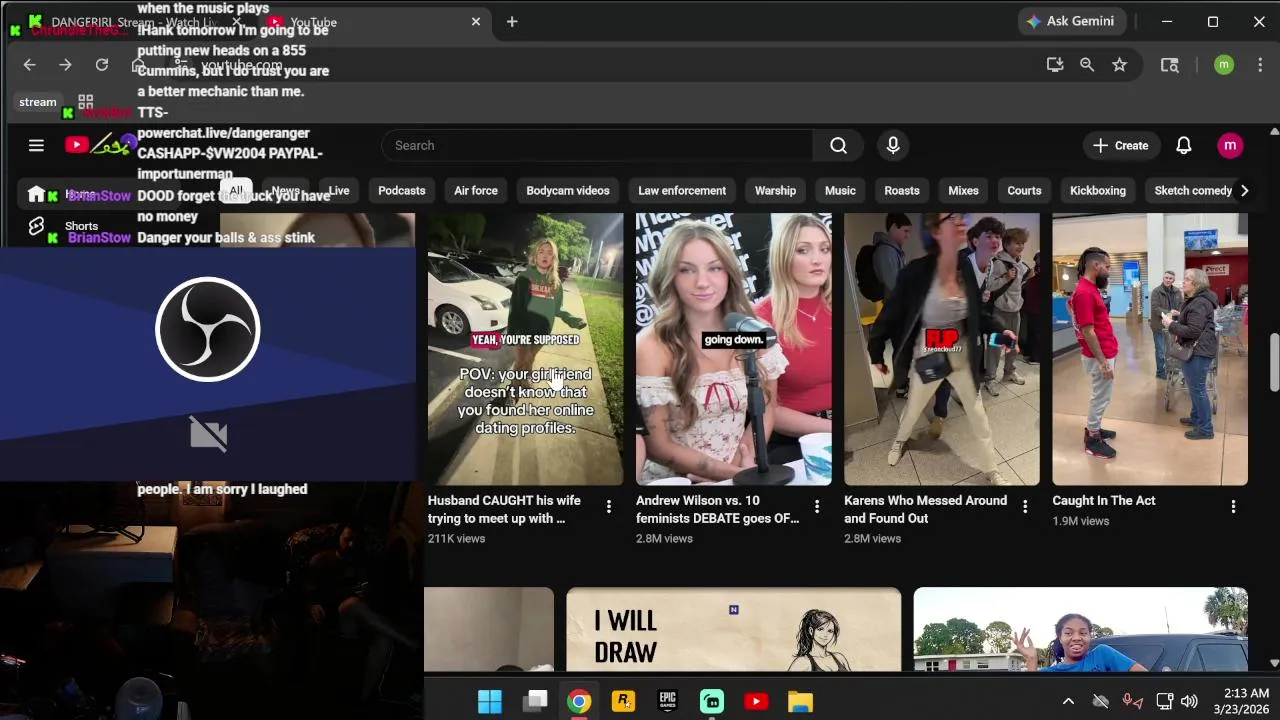The width and height of the screenshot is (1280, 720).
Task: Select the Law enforcement chip
Action: tap(682, 191)
